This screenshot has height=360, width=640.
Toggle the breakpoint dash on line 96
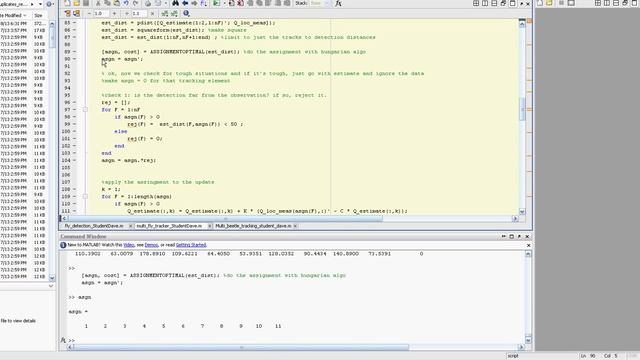74,102
